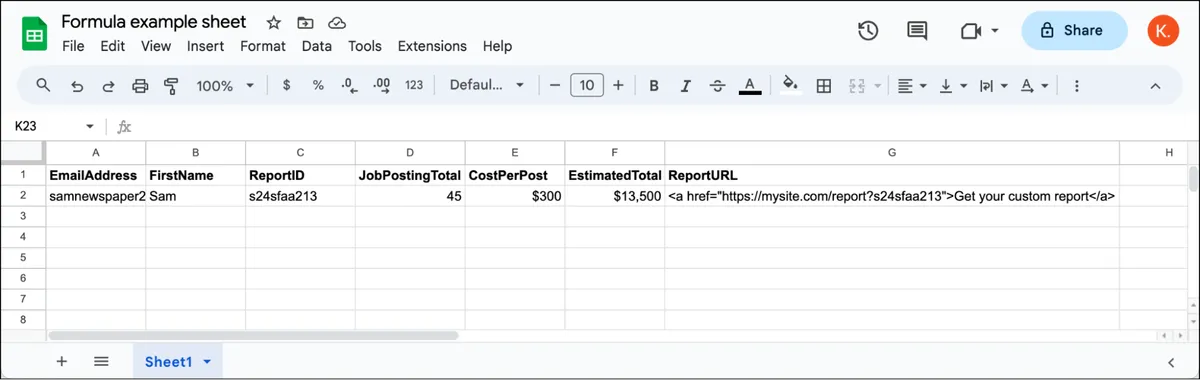
Task: Select the Sheet1 tab
Action: pos(178,361)
